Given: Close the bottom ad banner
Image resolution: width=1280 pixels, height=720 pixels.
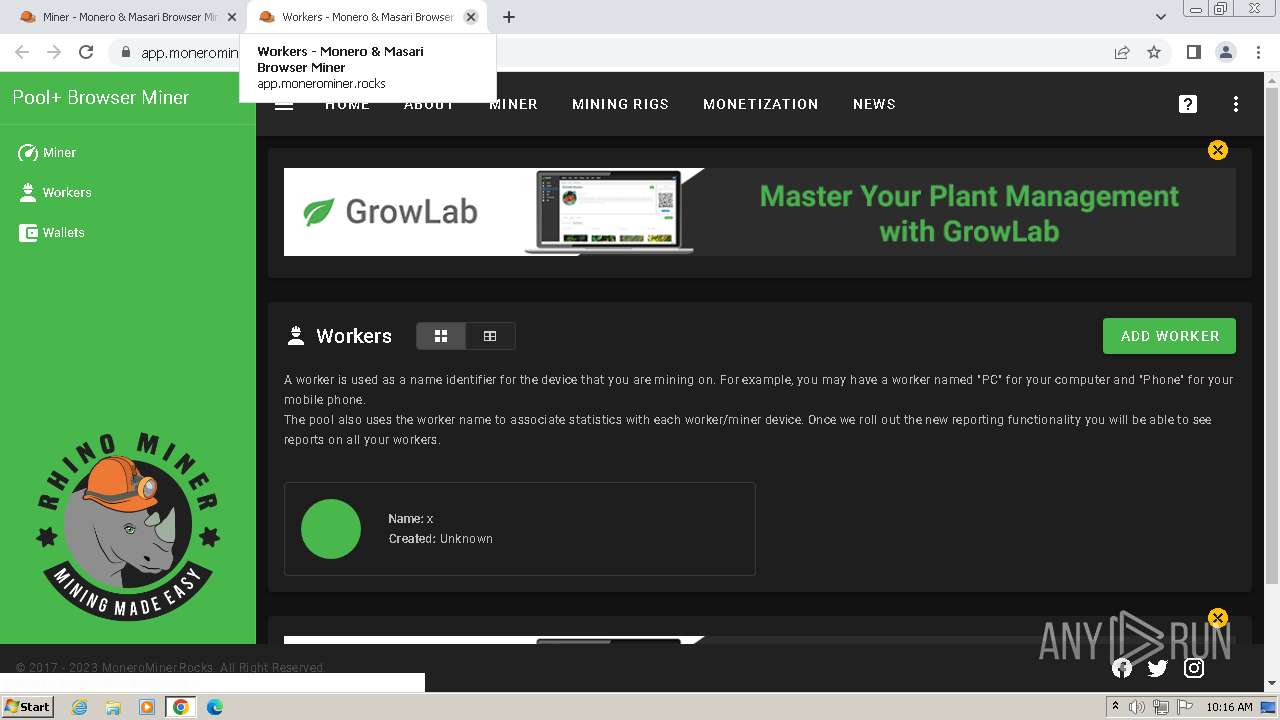Looking at the screenshot, I should pyautogui.click(x=1217, y=618).
